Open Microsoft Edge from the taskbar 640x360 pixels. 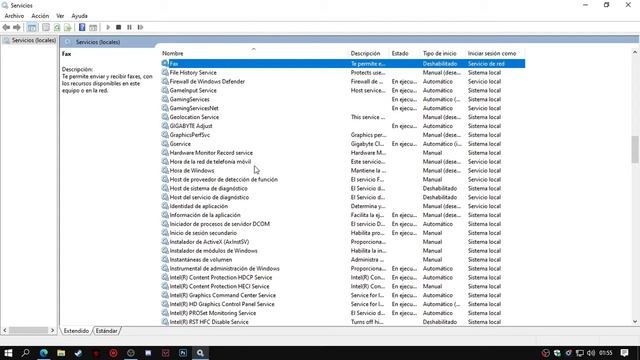44,353
